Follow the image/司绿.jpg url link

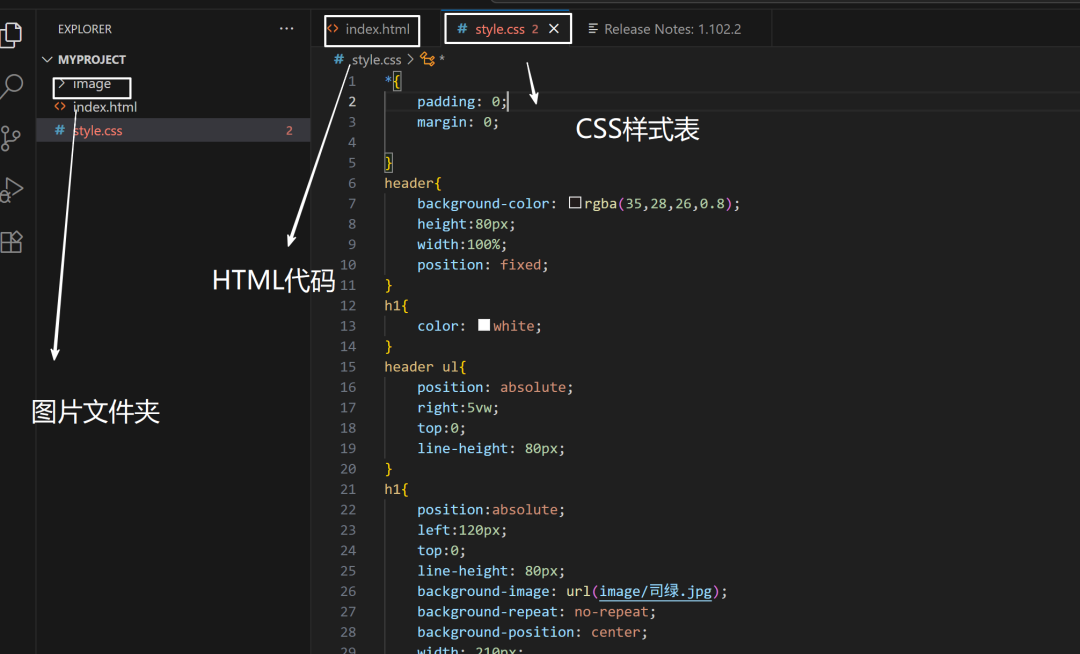click(655, 591)
